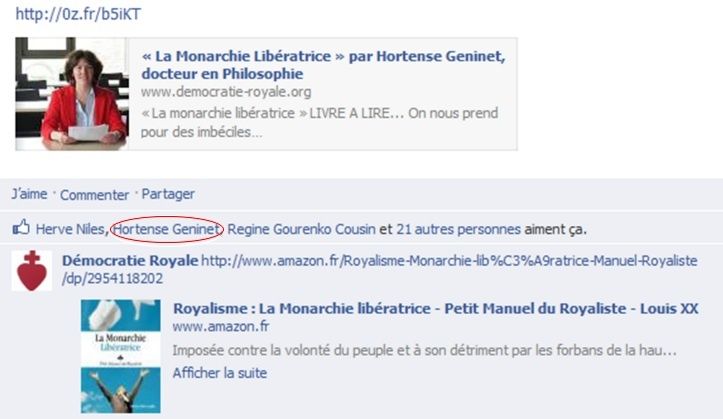This screenshot has height=419, width=723.
Task: Open Herve Niles profile
Action: click(71, 229)
